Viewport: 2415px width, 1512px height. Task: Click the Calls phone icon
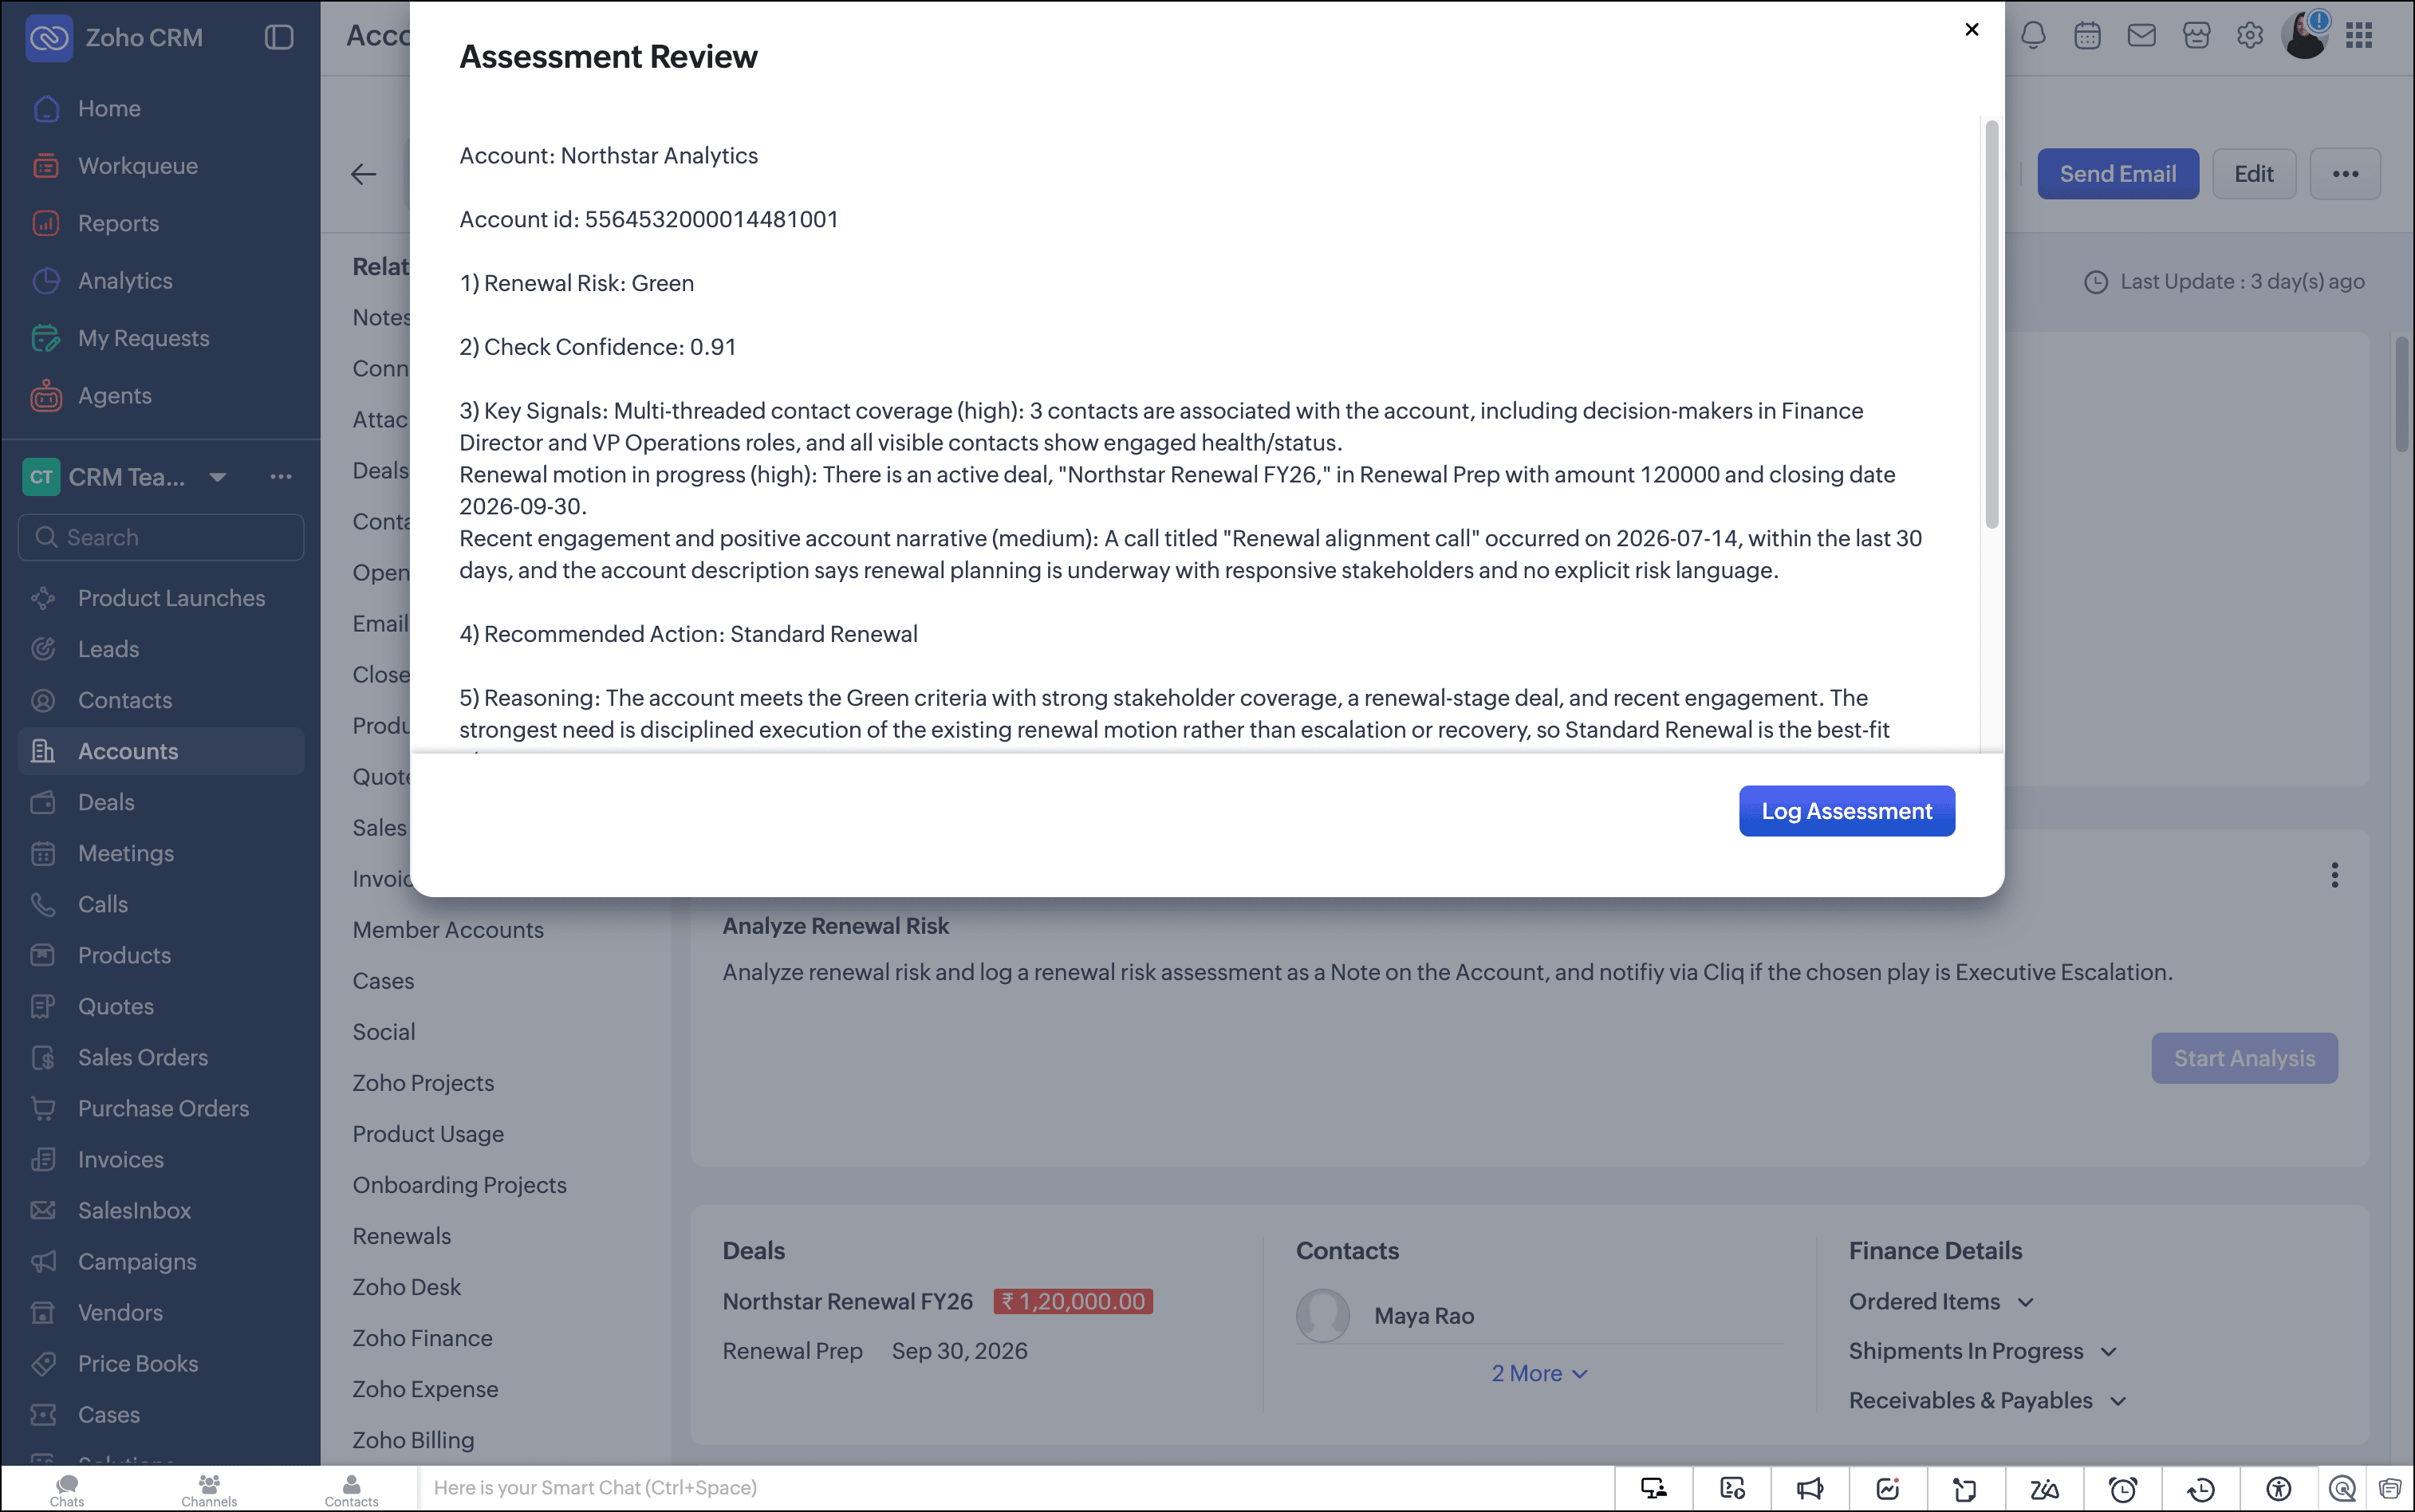(43, 904)
